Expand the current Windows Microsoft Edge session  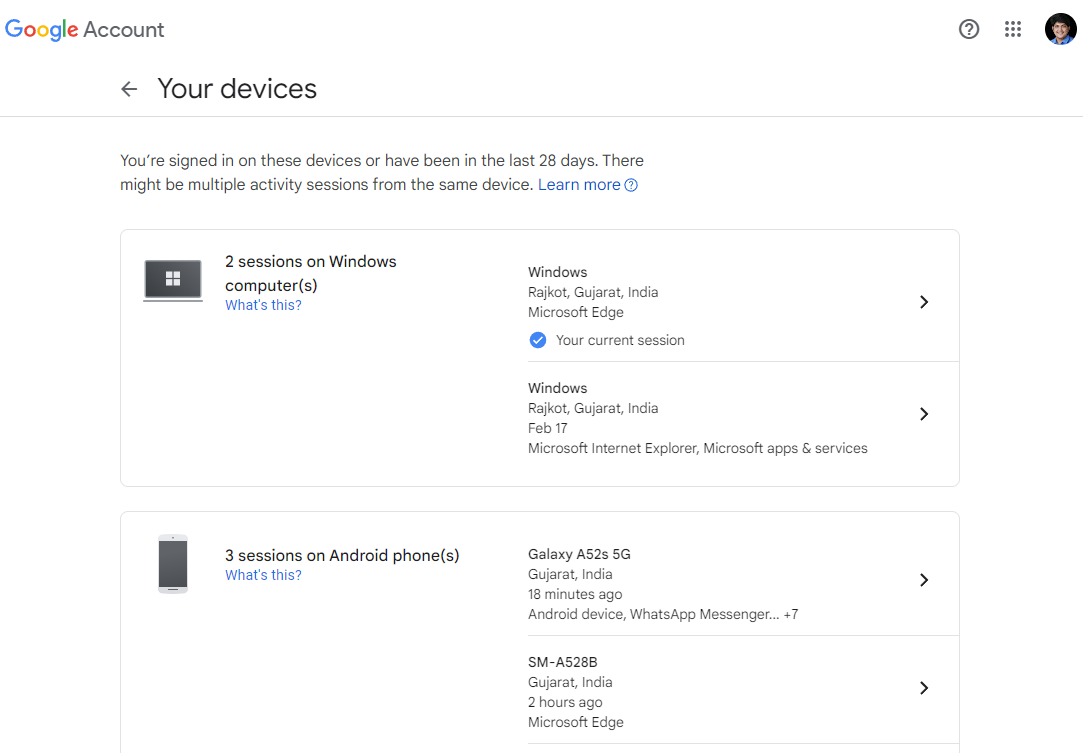(924, 302)
